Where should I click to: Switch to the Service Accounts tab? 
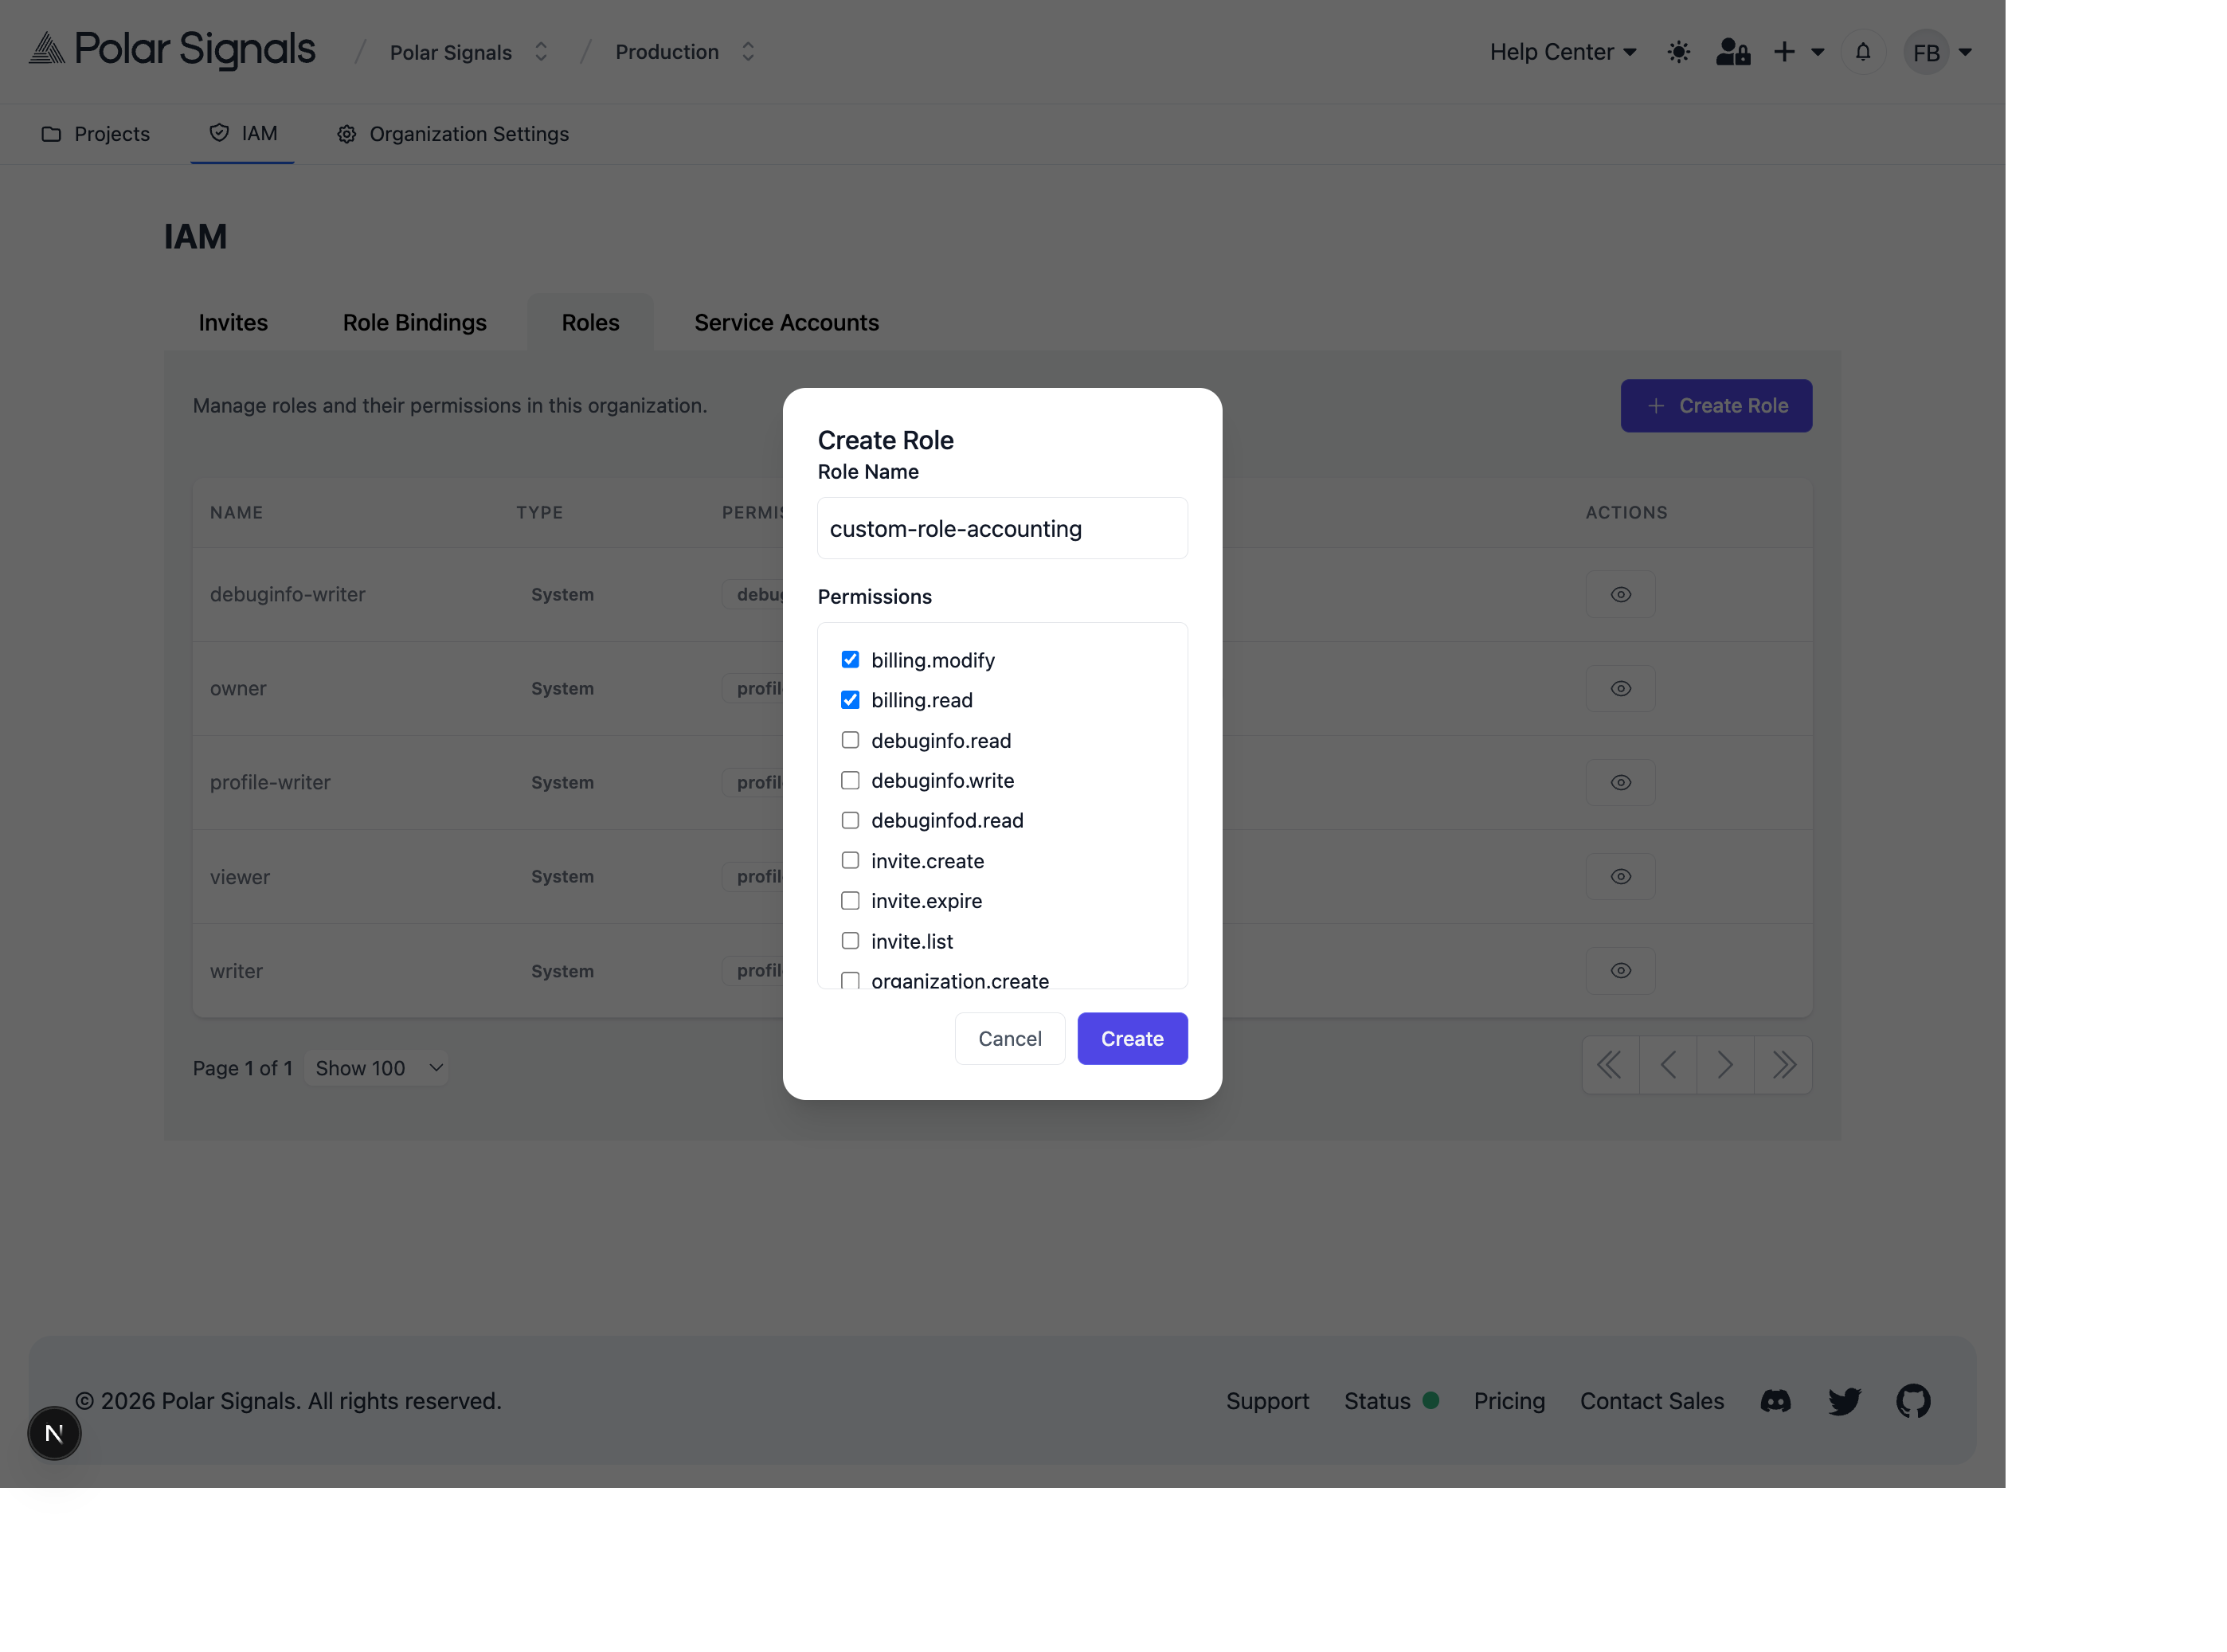[786, 322]
